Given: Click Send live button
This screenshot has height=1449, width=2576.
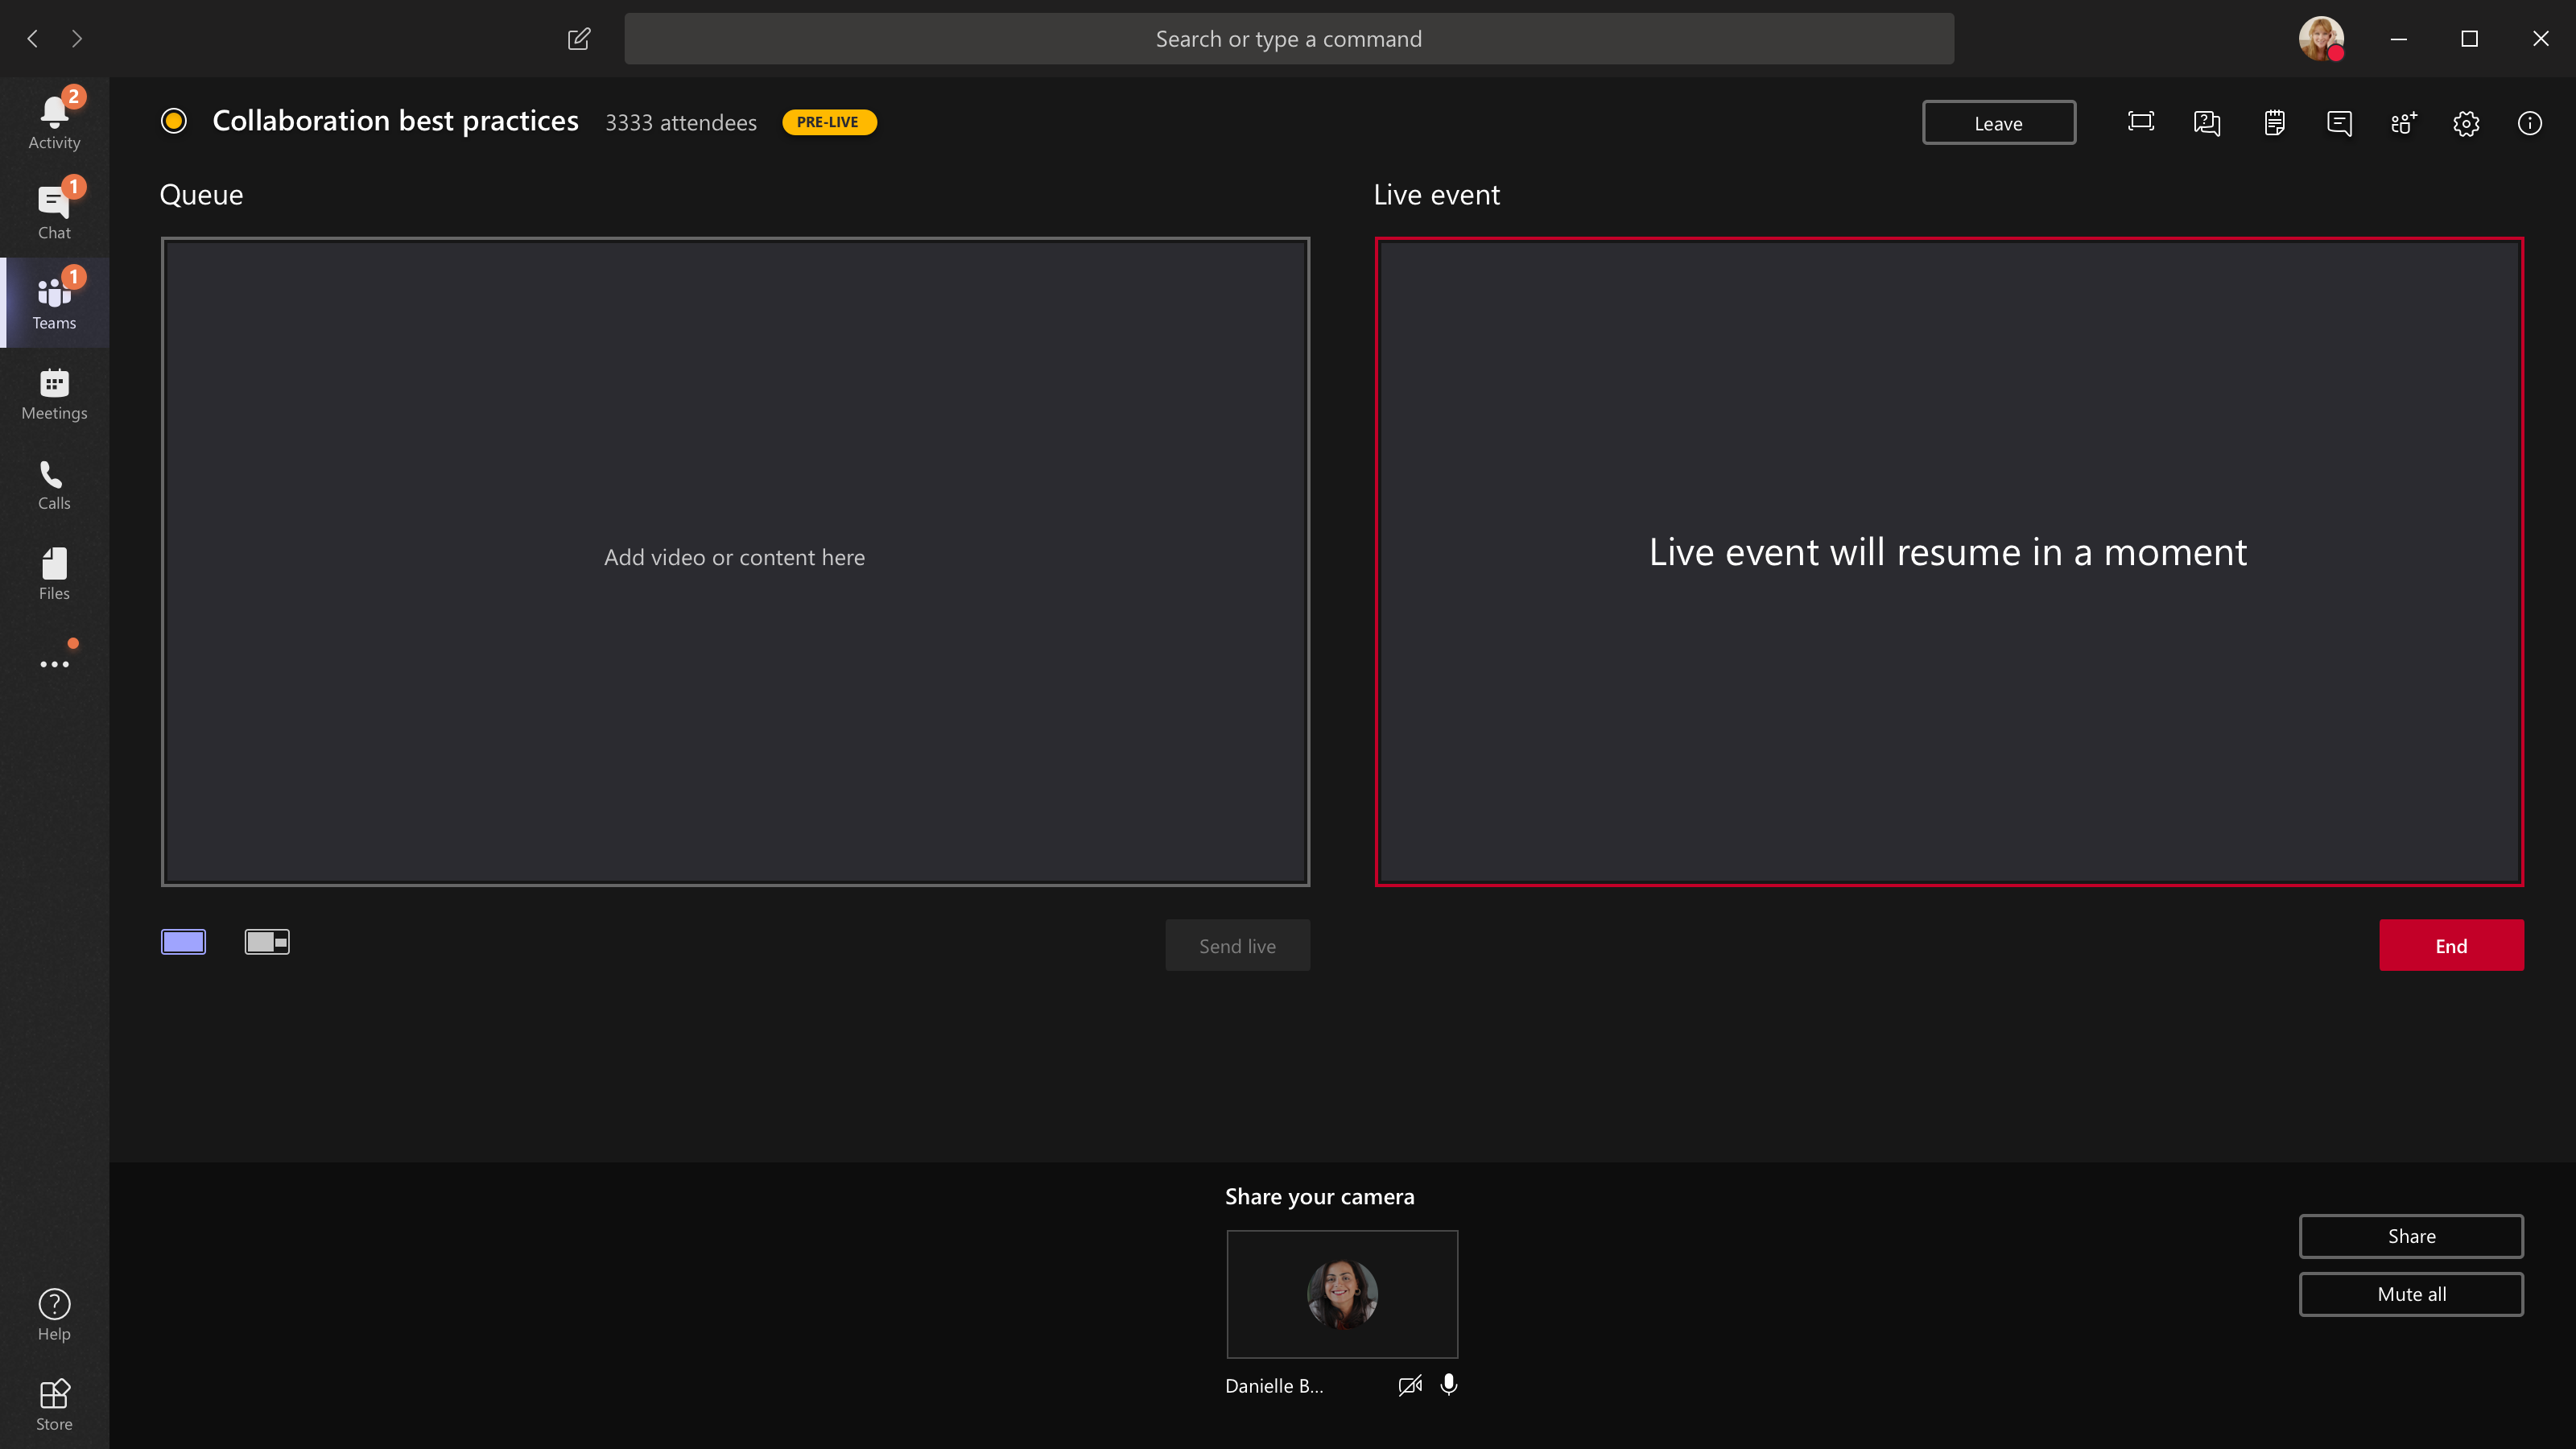Looking at the screenshot, I should click(x=1236, y=945).
